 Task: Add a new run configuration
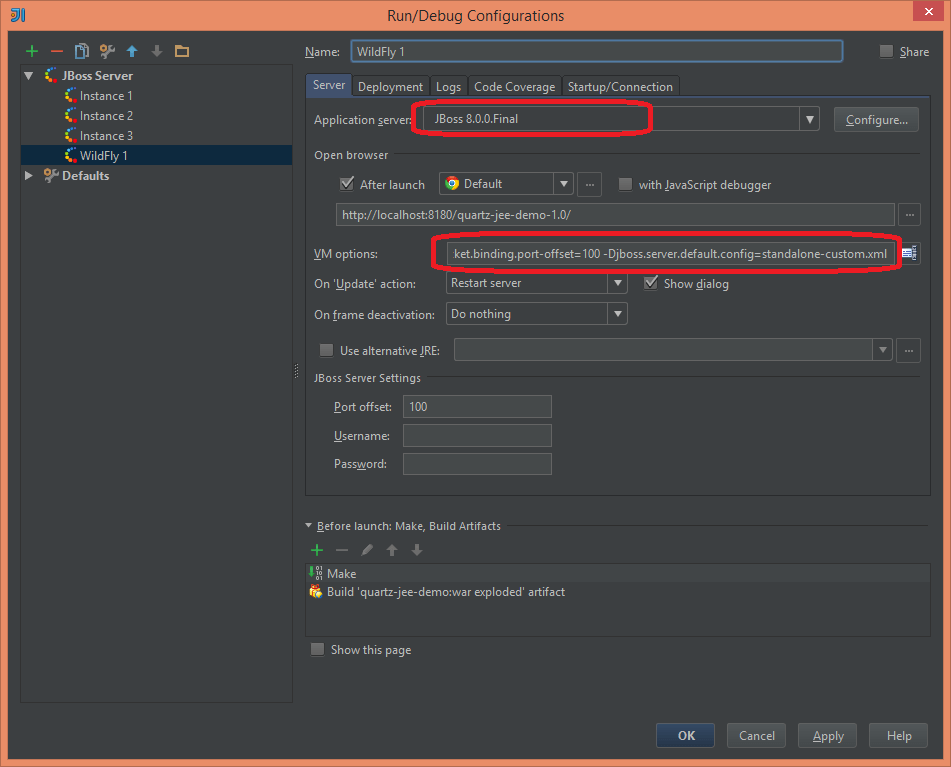32,51
